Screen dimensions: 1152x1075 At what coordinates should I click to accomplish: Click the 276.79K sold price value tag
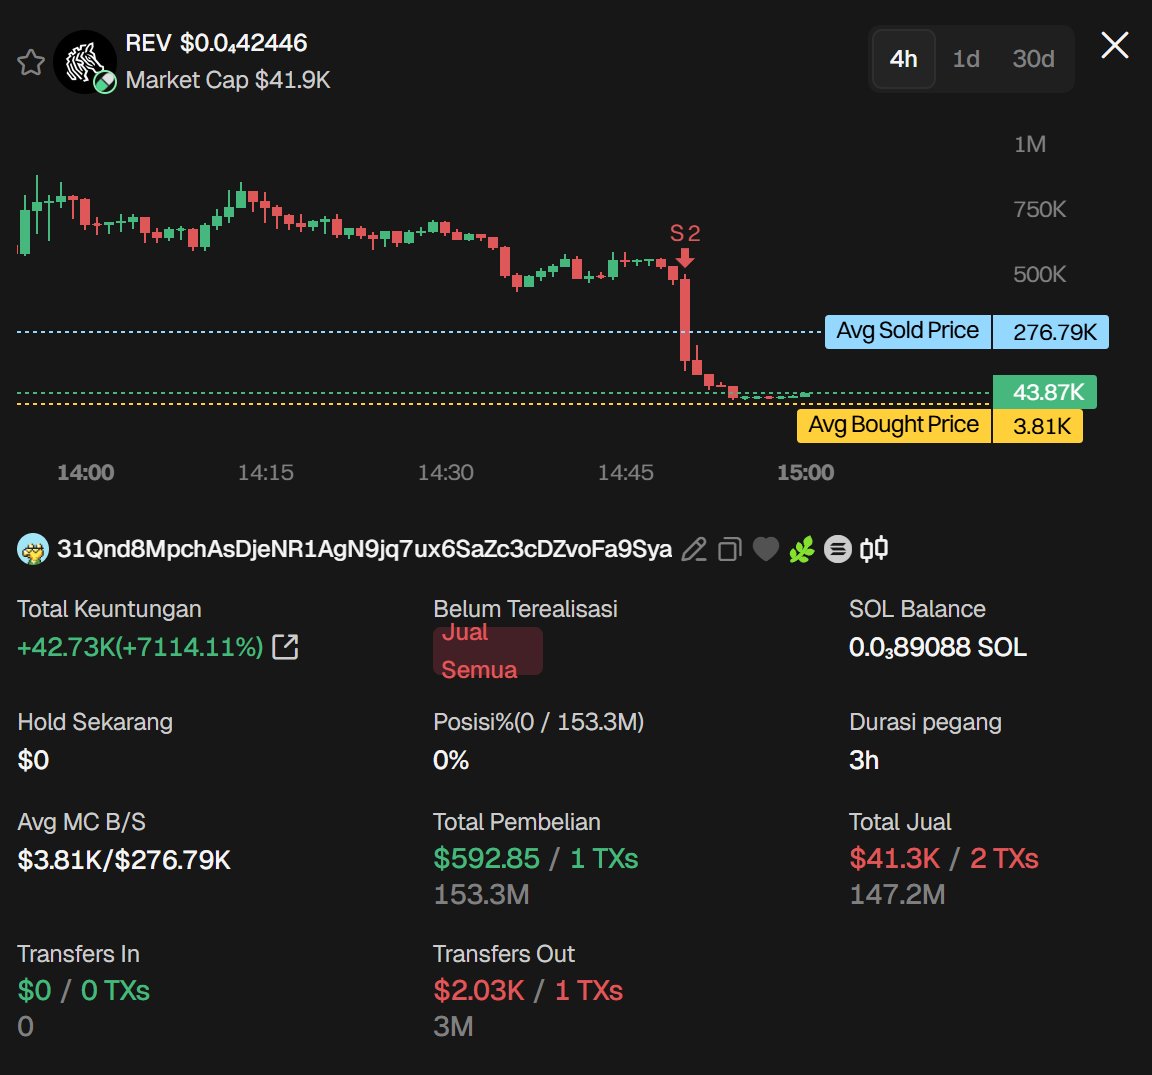tap(1051, 331)
